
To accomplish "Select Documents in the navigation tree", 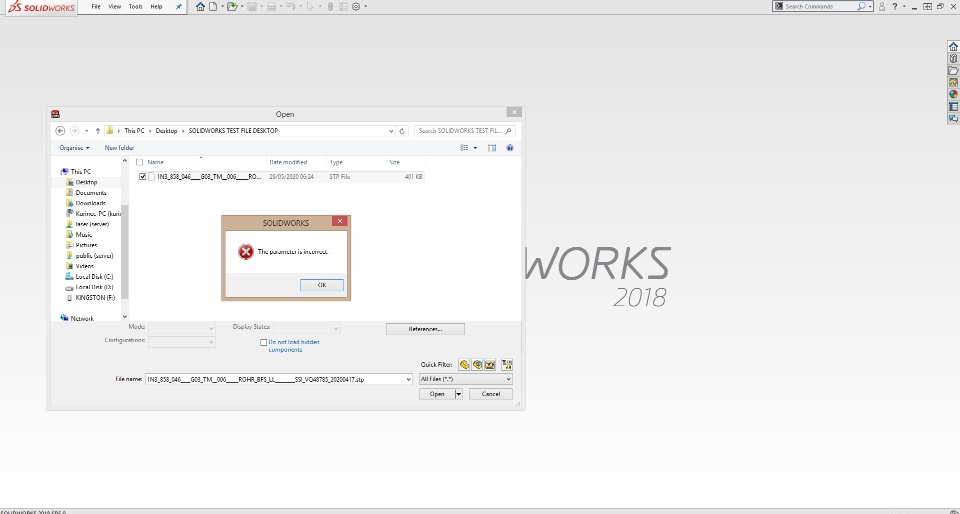I will coord(91,192).
